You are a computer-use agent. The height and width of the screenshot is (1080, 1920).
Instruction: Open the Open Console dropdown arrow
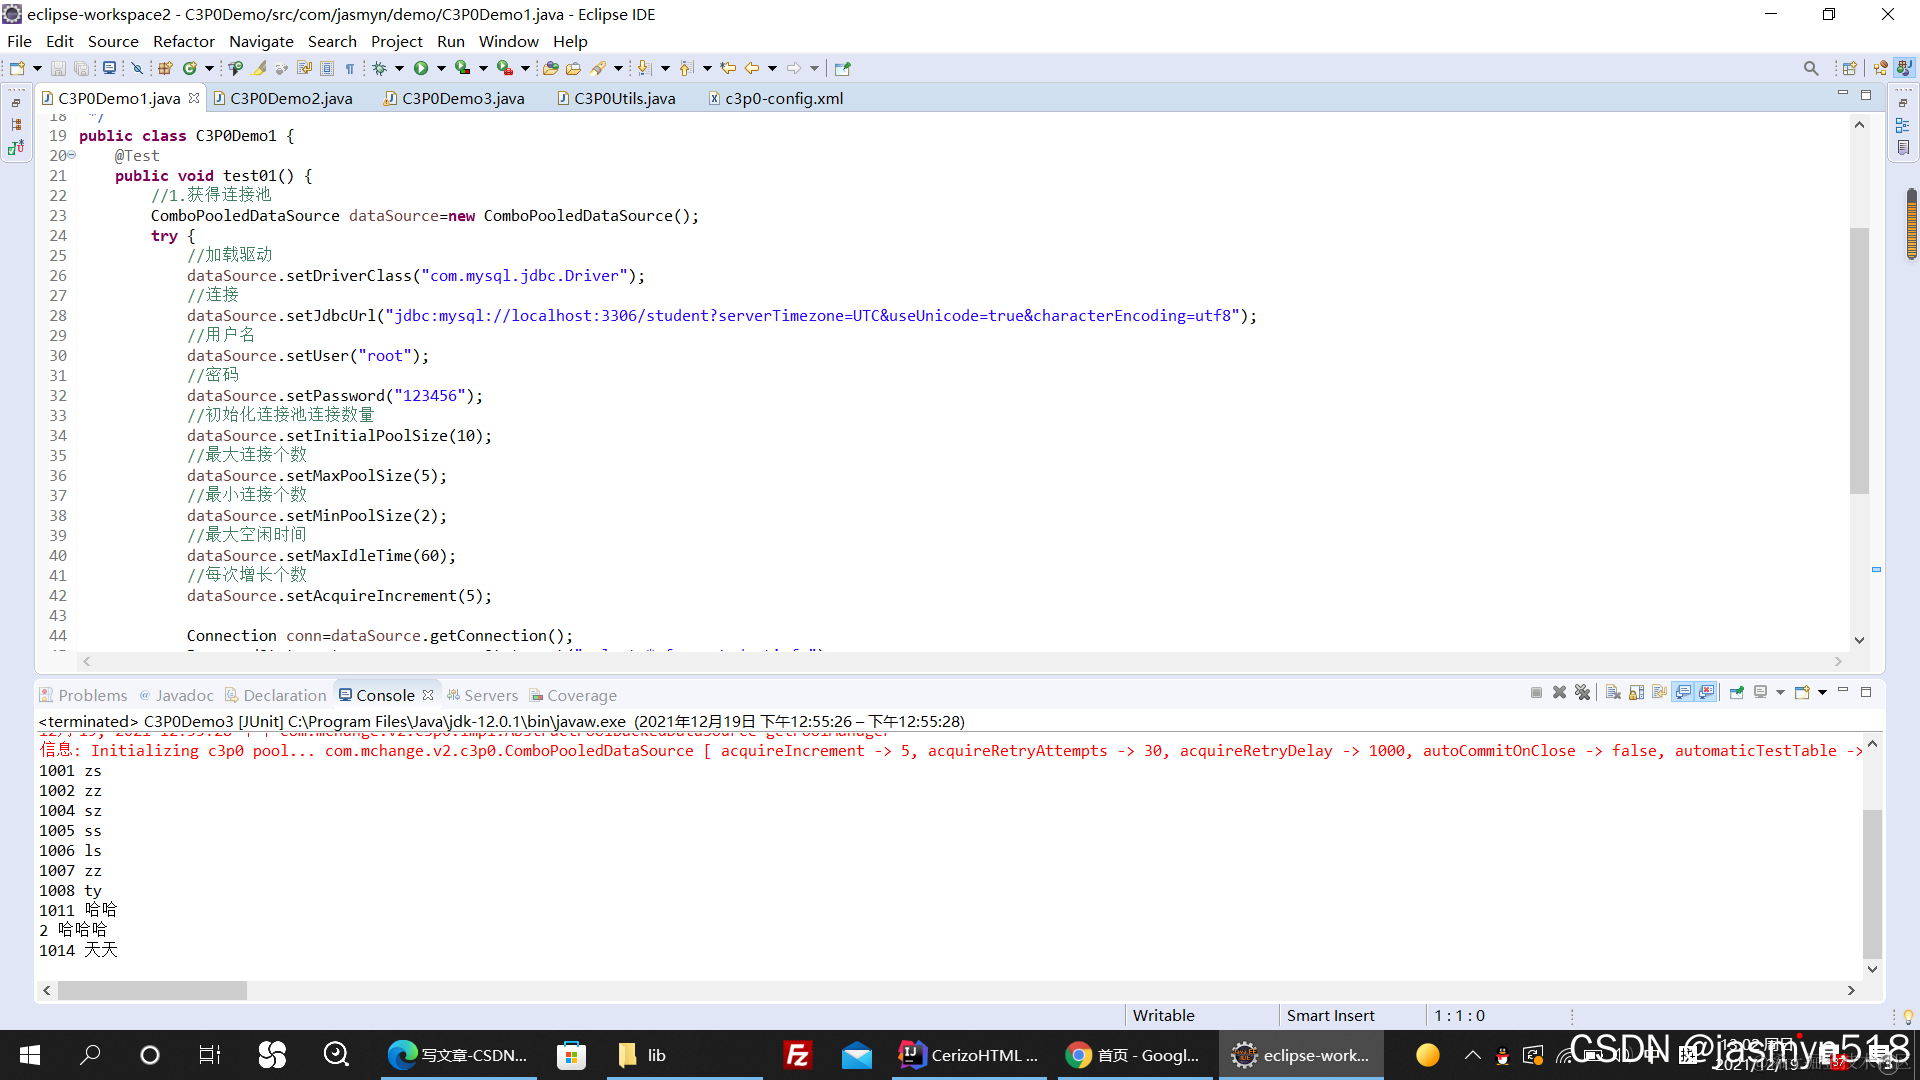point(1822,692)
